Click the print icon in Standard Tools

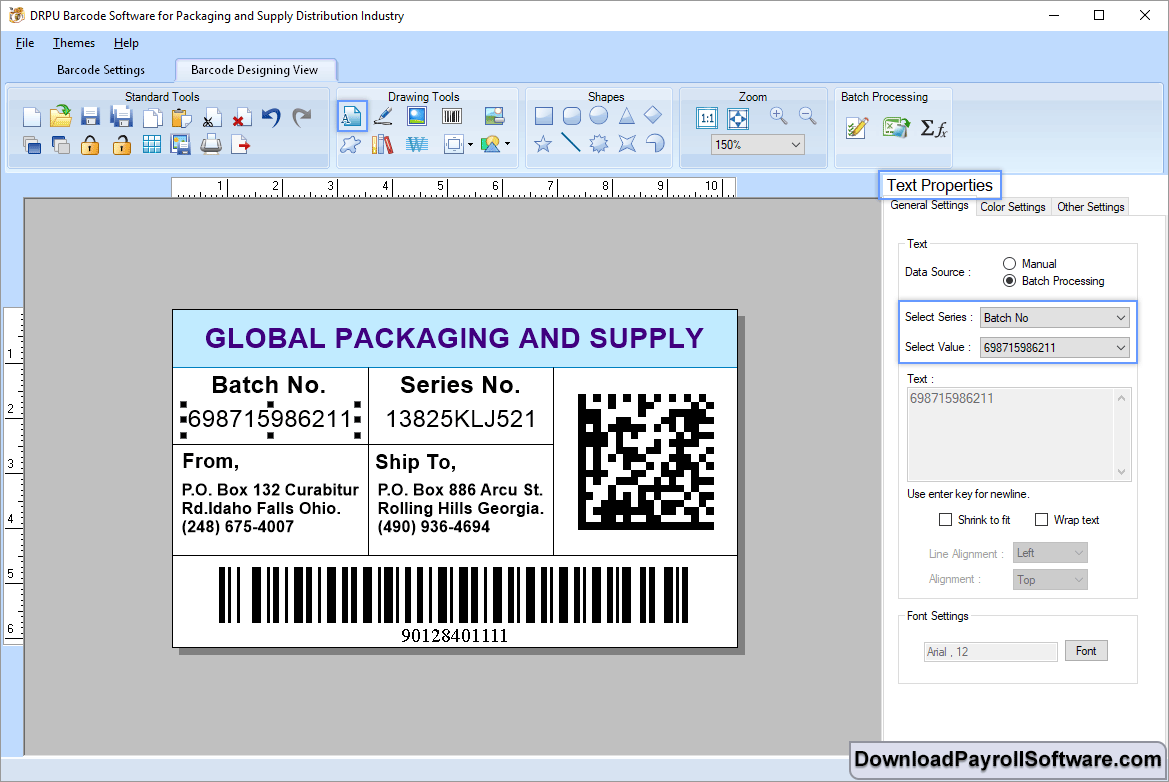click(211, 145)
